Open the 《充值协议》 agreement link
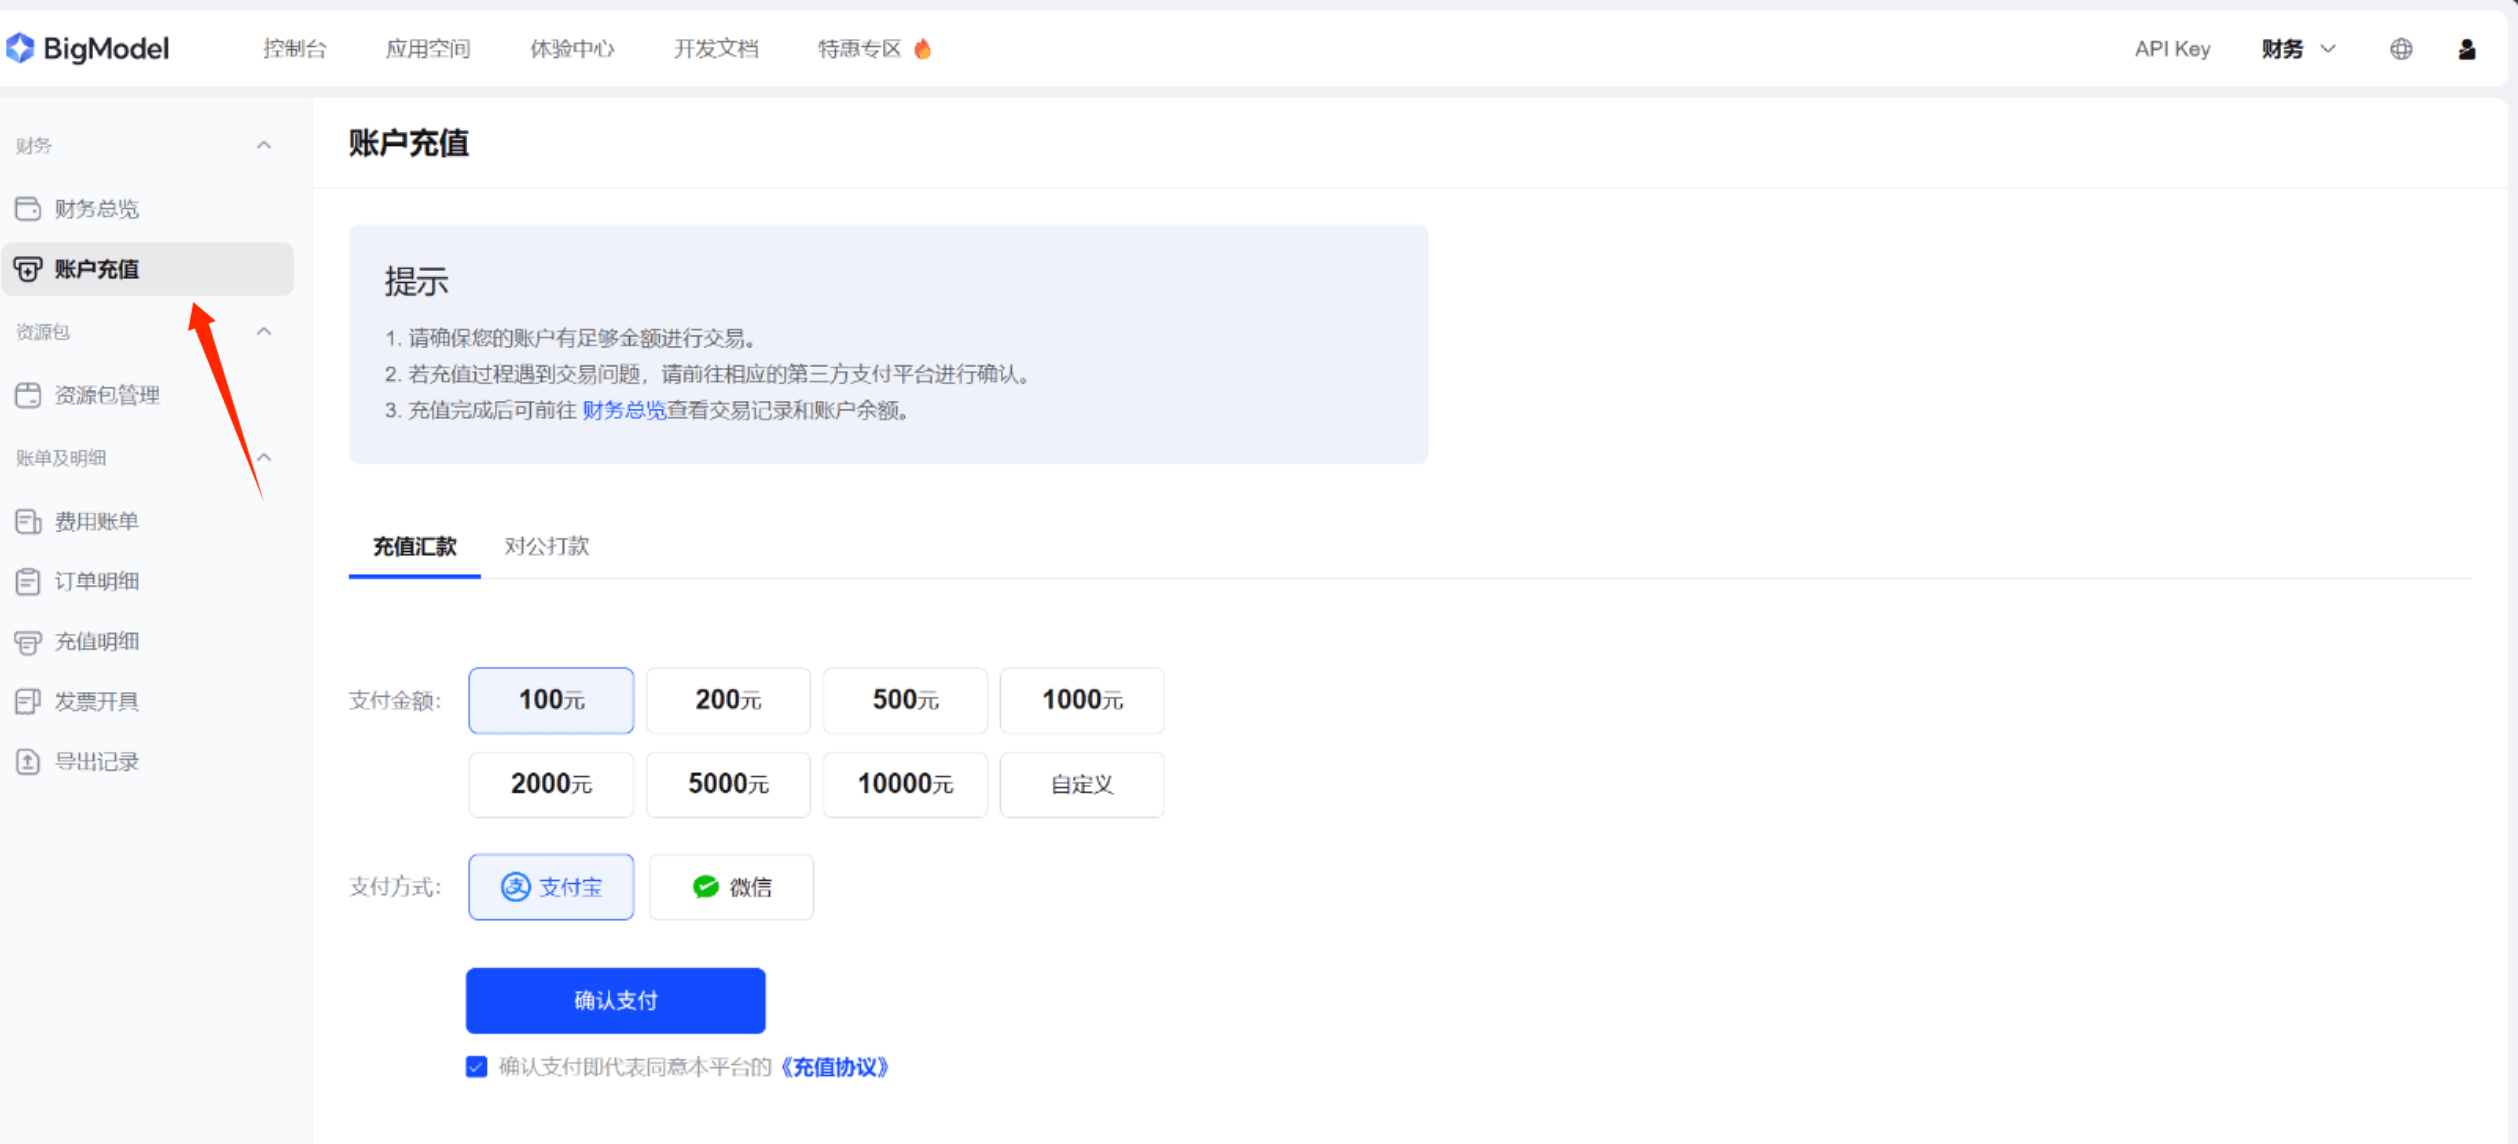Image resolution: width=2518 pixels, height=1144 pixels. (834, 1067)
